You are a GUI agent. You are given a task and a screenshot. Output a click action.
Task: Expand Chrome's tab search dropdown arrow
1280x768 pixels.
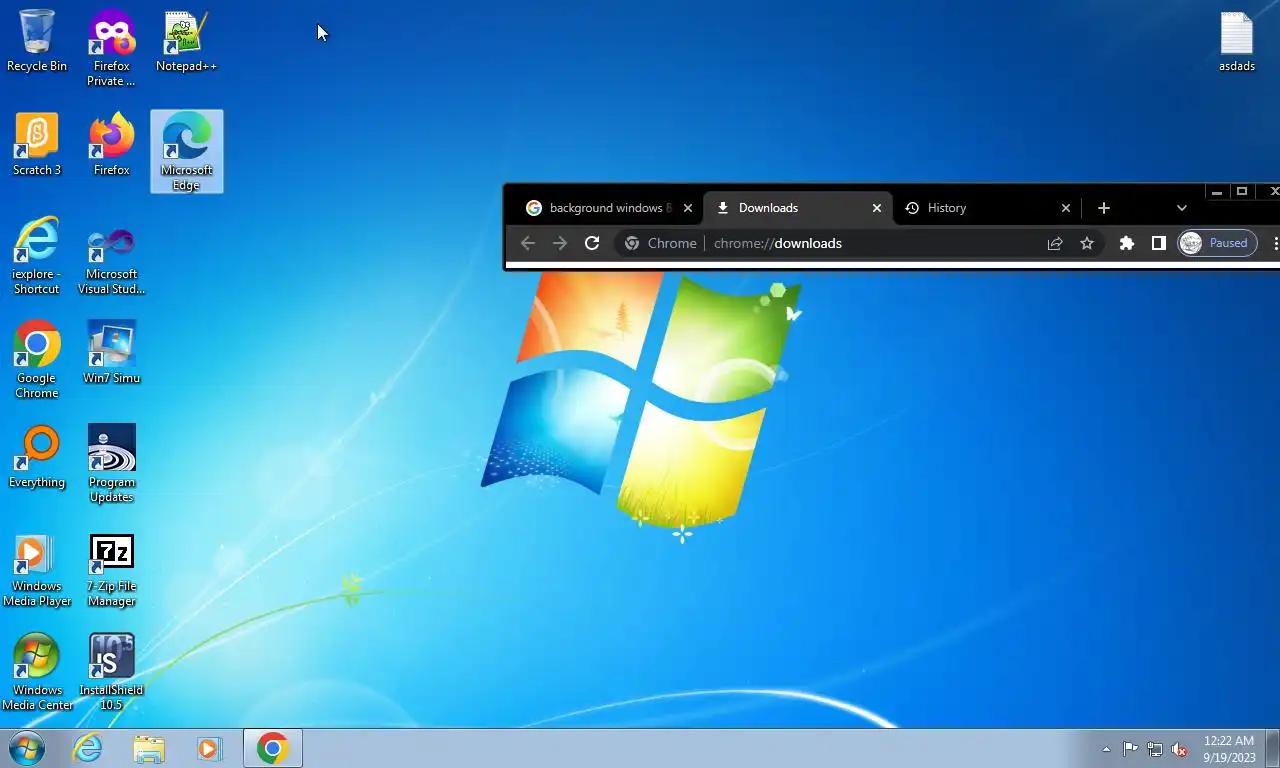(1182, 208)
